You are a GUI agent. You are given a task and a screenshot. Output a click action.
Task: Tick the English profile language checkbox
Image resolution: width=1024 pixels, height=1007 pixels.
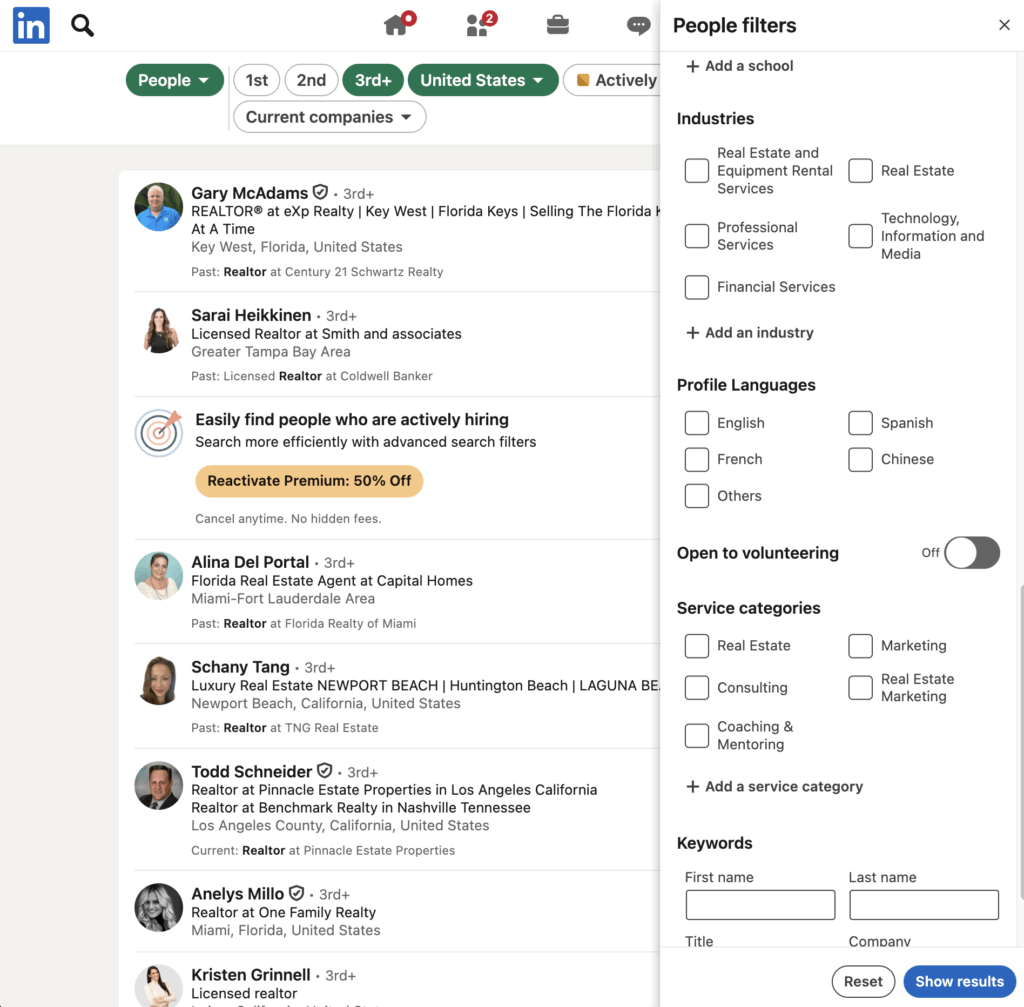(697, 423)
